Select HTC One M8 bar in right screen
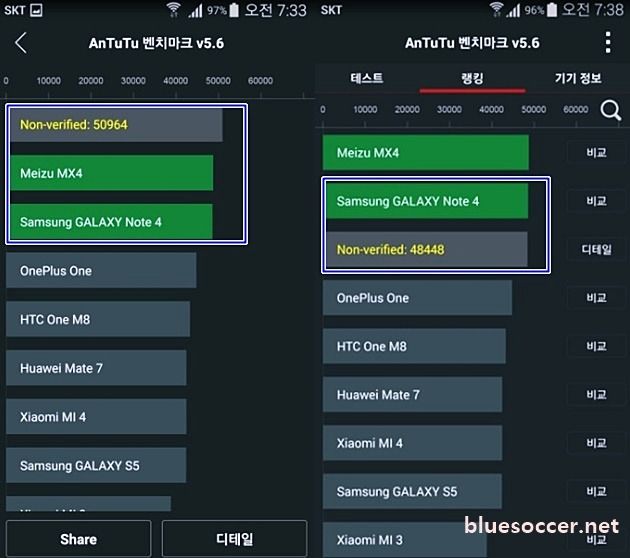 [x=414, y=346]
